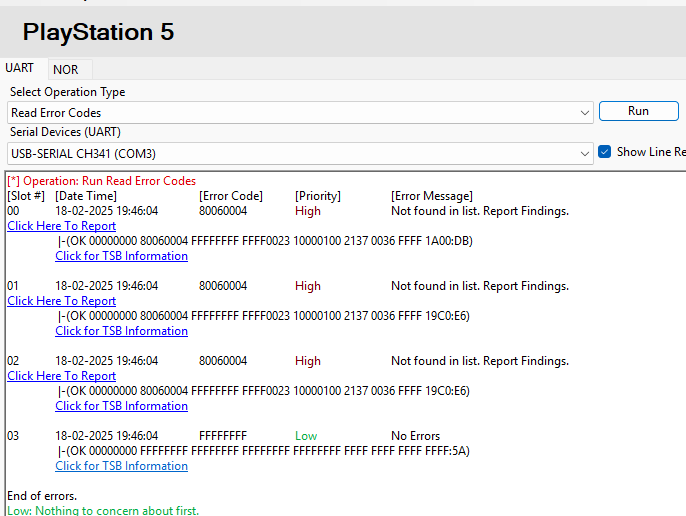This screenshot has width=686, height=516.
Task: Open TSB Information link under slot 01
Action: pyautogui.click(x=122, y=331)
